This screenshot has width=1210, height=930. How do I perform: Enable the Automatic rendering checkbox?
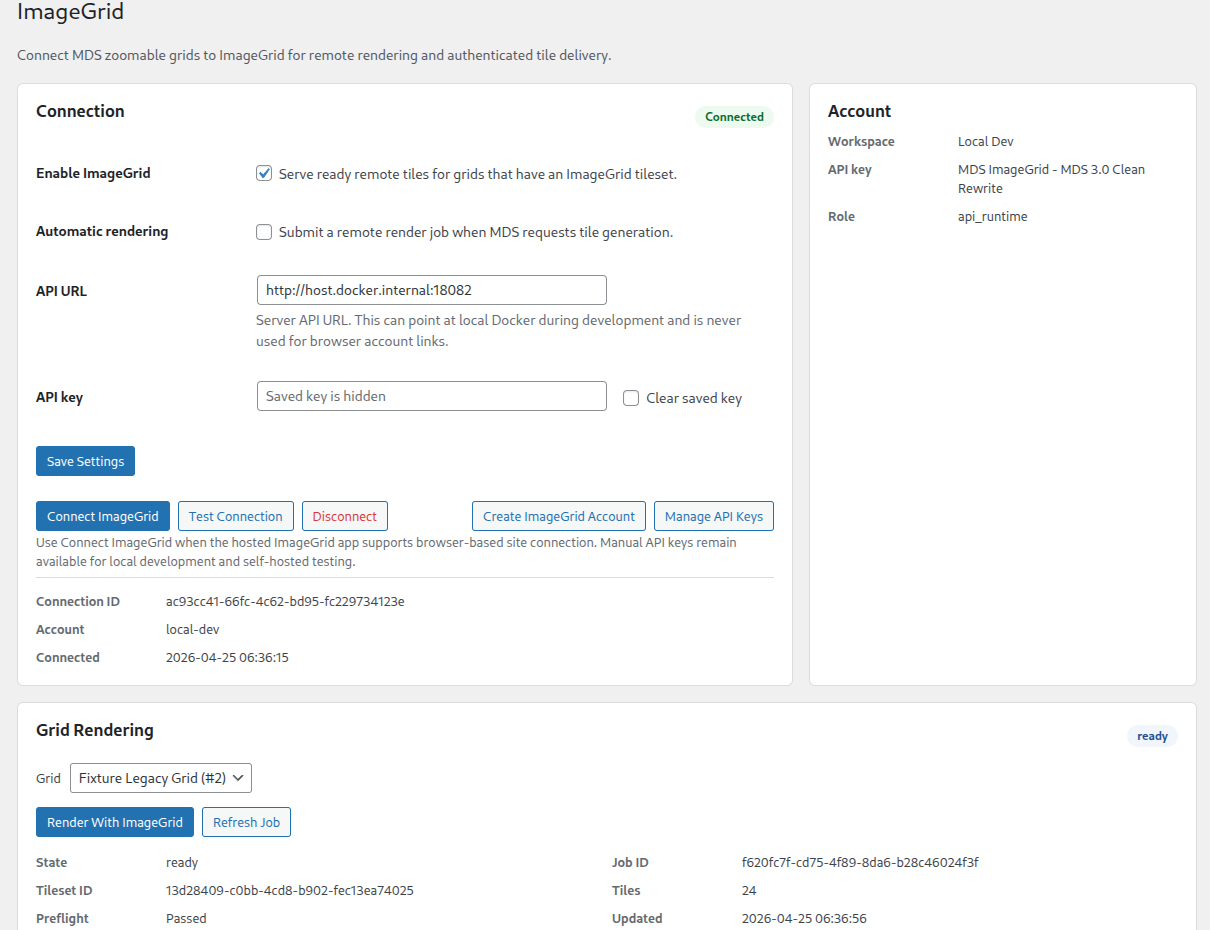tap(264, 232)
